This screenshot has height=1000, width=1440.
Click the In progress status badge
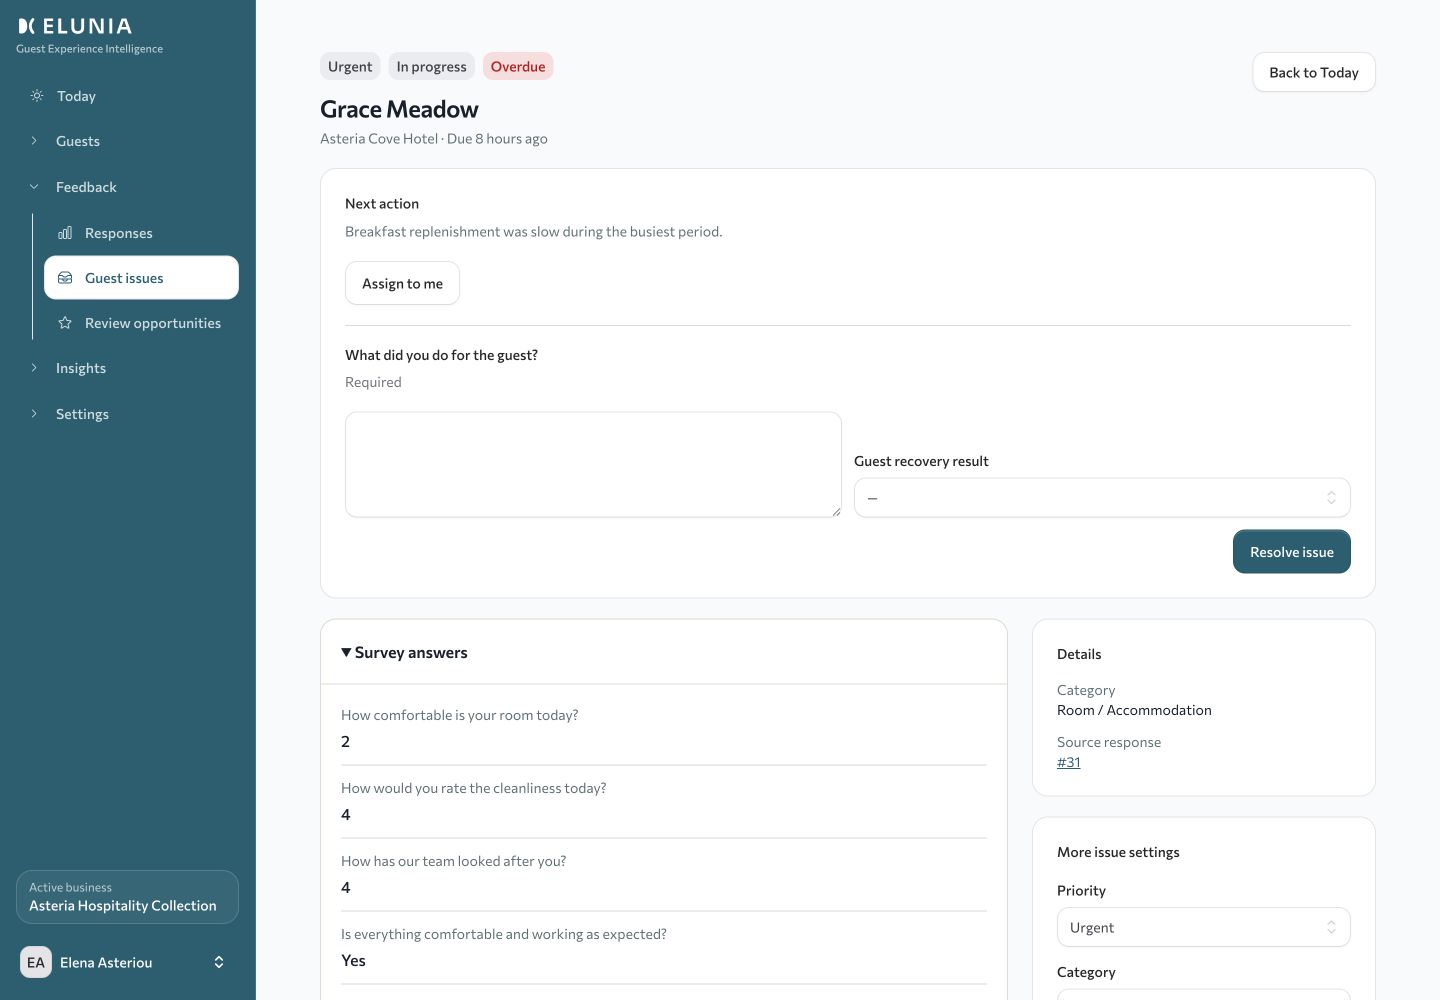pos(431,66)
